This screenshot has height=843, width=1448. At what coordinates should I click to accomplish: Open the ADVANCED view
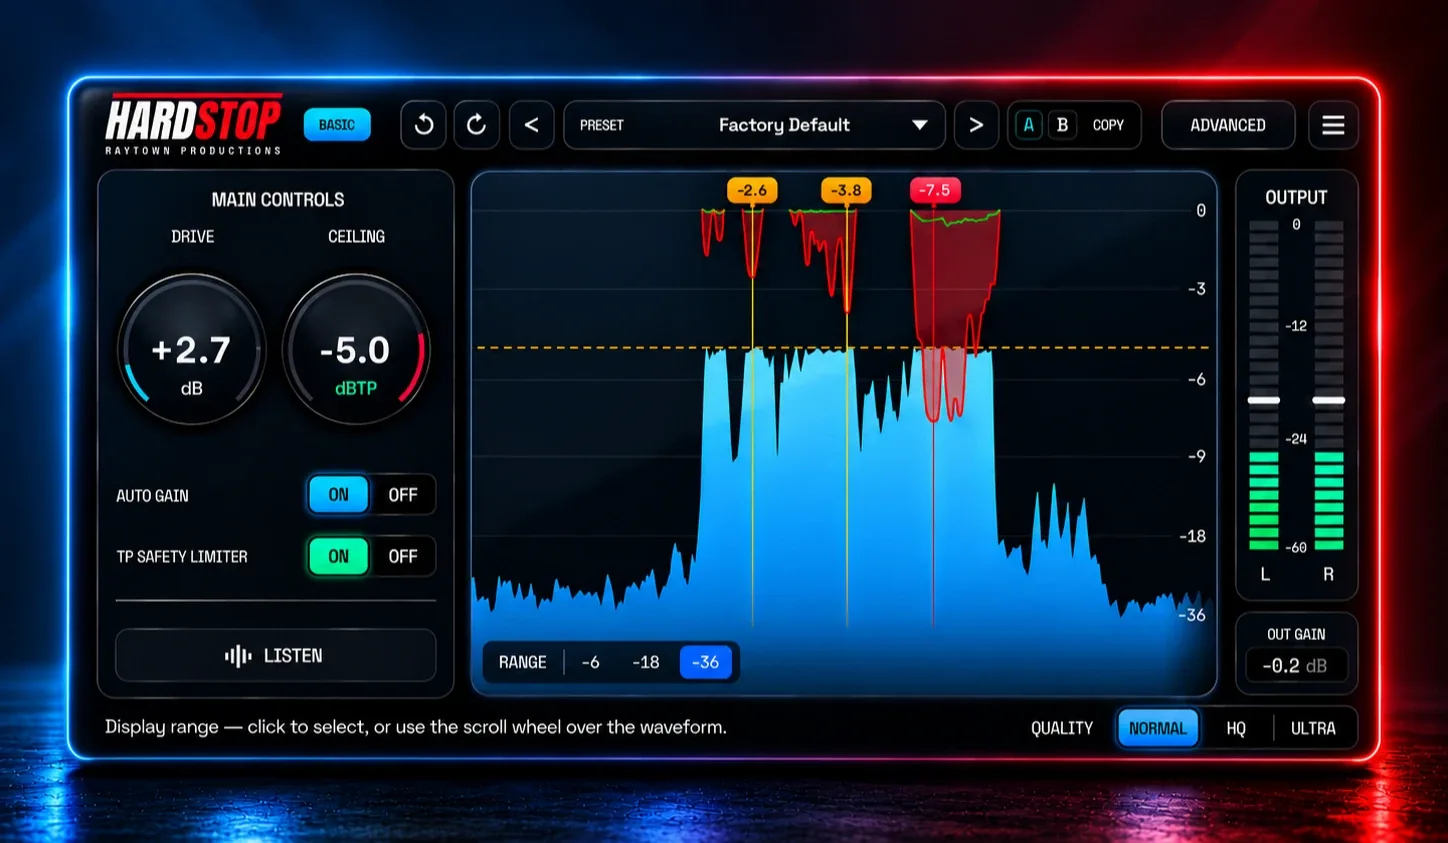1228,125
